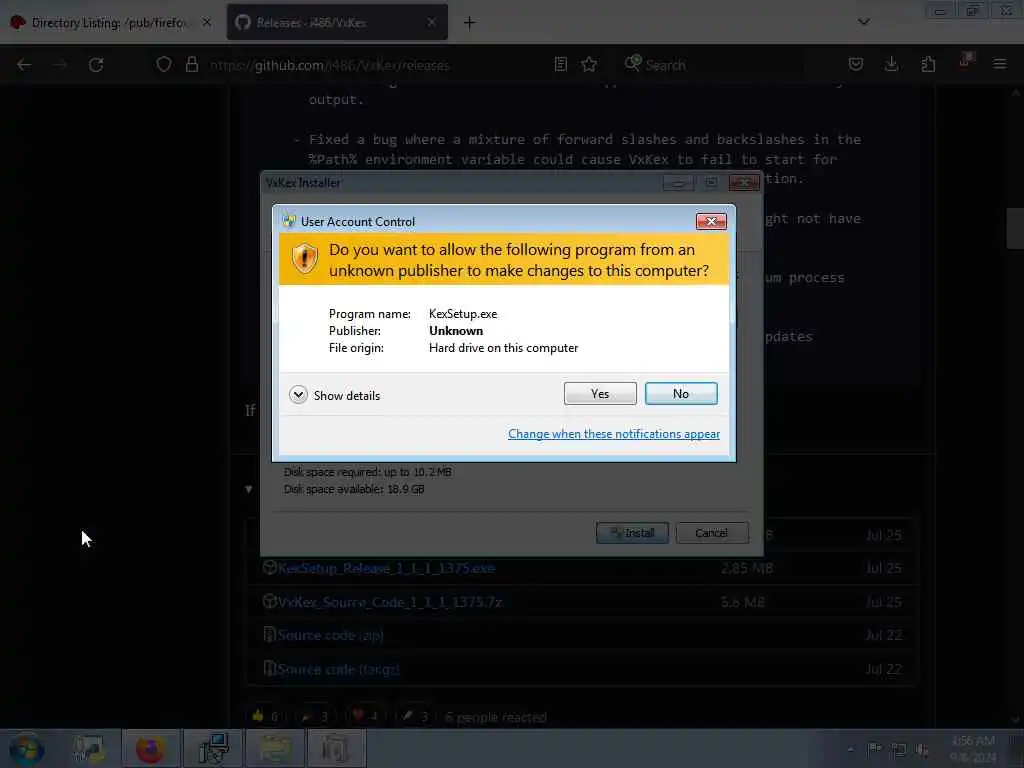Download Source code (tar.gz)
This screenshot has height=768, width=1024.
(338, 669)
